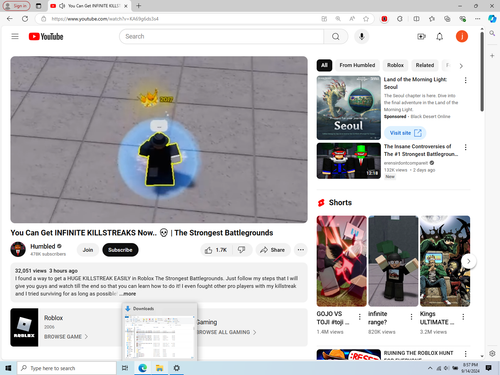
Task: Show next Shorts with arrow
Action: click(468, 261)
